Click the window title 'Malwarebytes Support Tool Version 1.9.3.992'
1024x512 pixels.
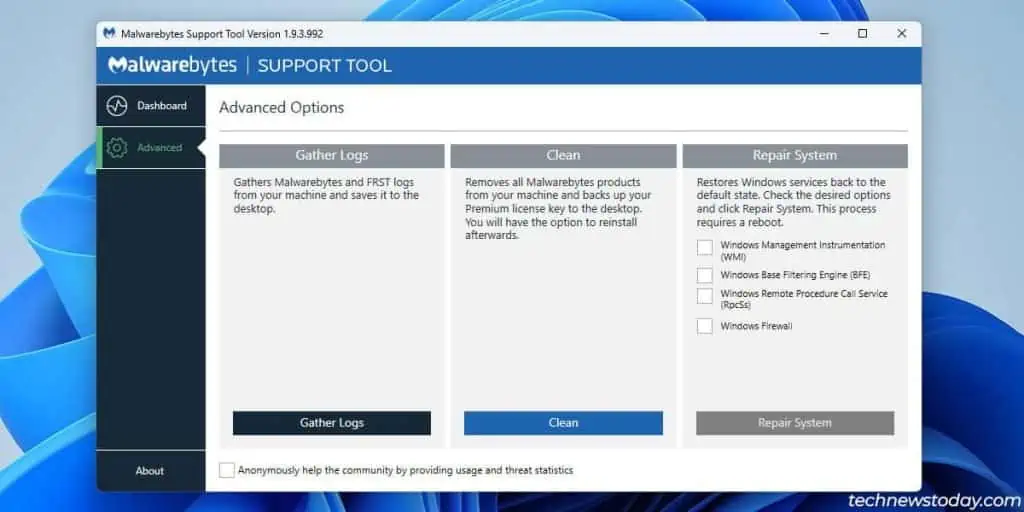pyautogui.click(x=222, y=34)
